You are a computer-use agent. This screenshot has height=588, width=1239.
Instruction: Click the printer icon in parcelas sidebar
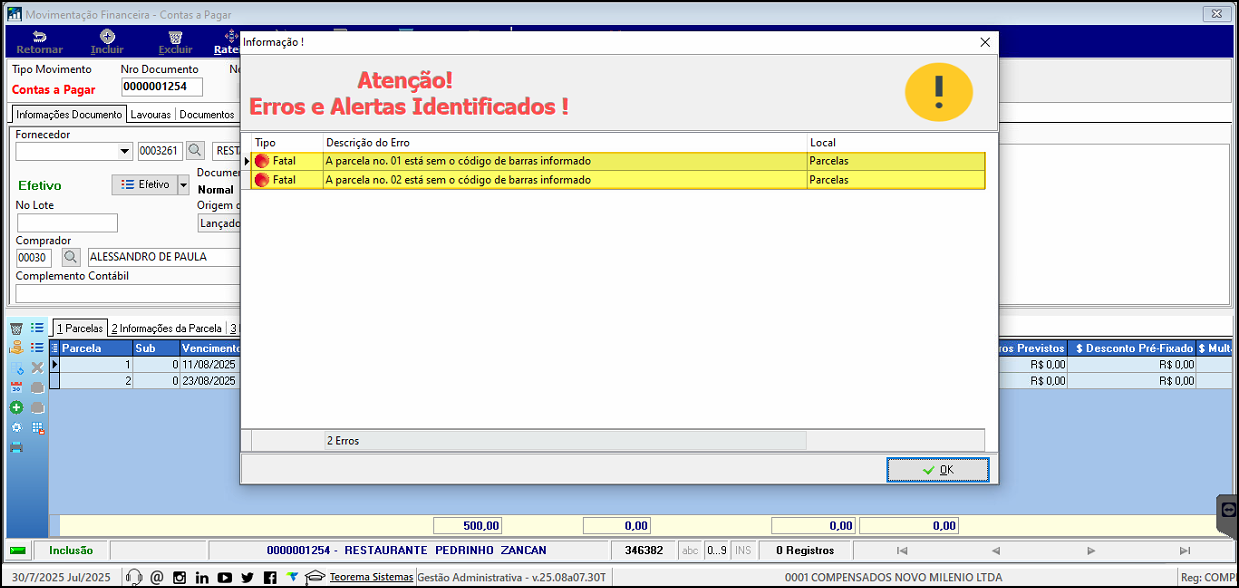[16, 447]
